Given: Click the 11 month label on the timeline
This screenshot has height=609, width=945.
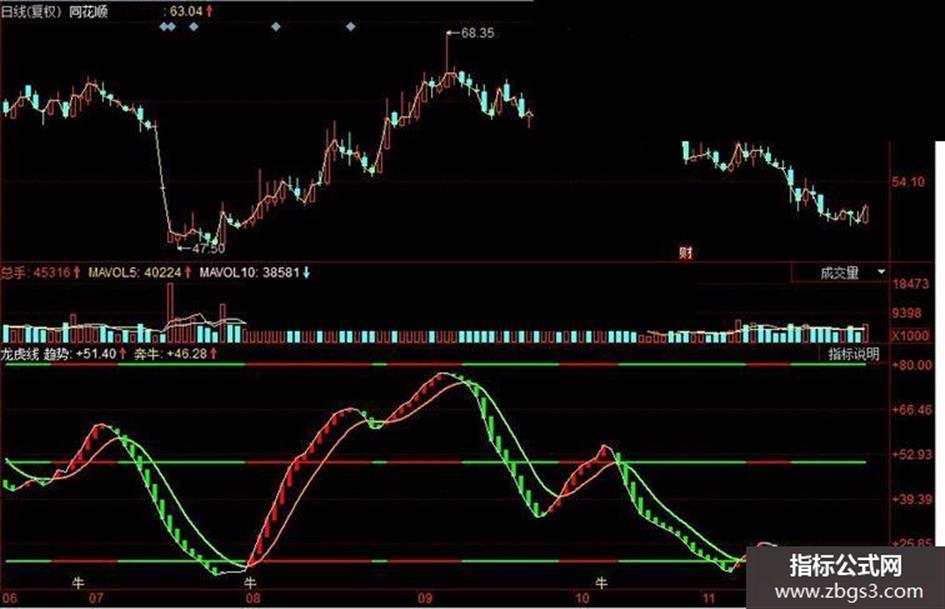Looking at the screenshot, I should pos(708,598).
